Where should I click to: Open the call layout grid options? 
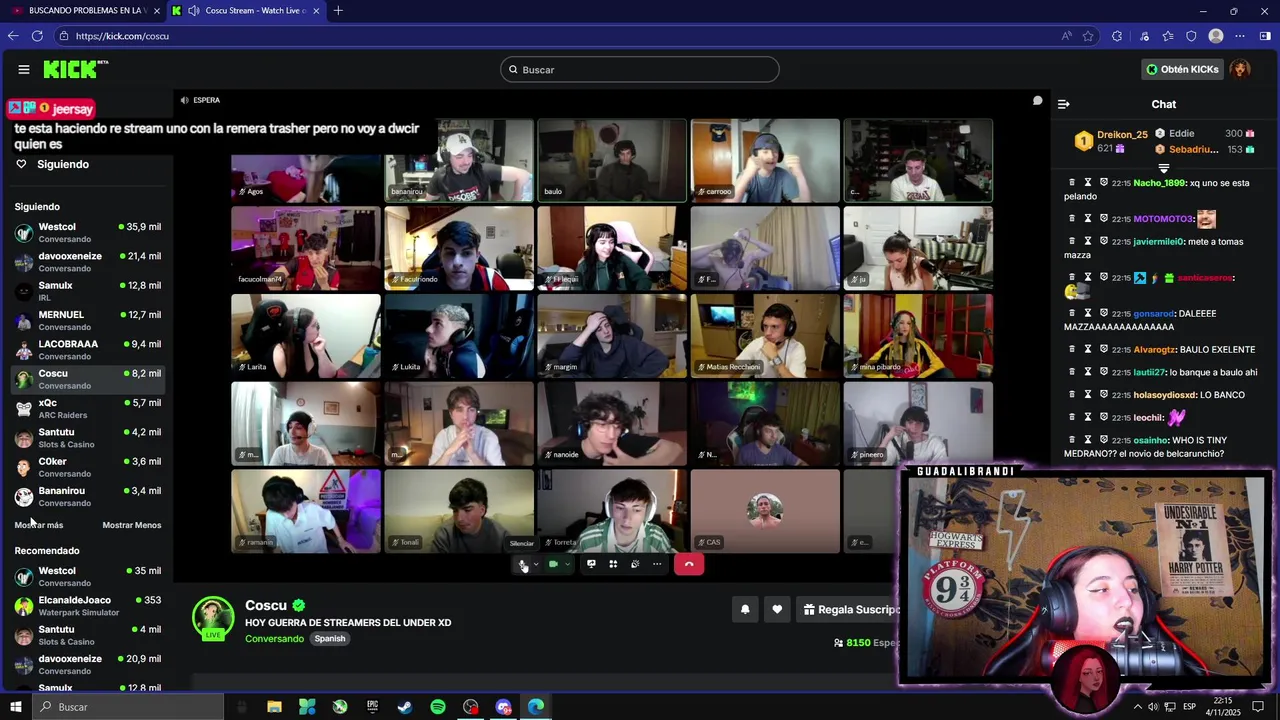click(613, 564)
